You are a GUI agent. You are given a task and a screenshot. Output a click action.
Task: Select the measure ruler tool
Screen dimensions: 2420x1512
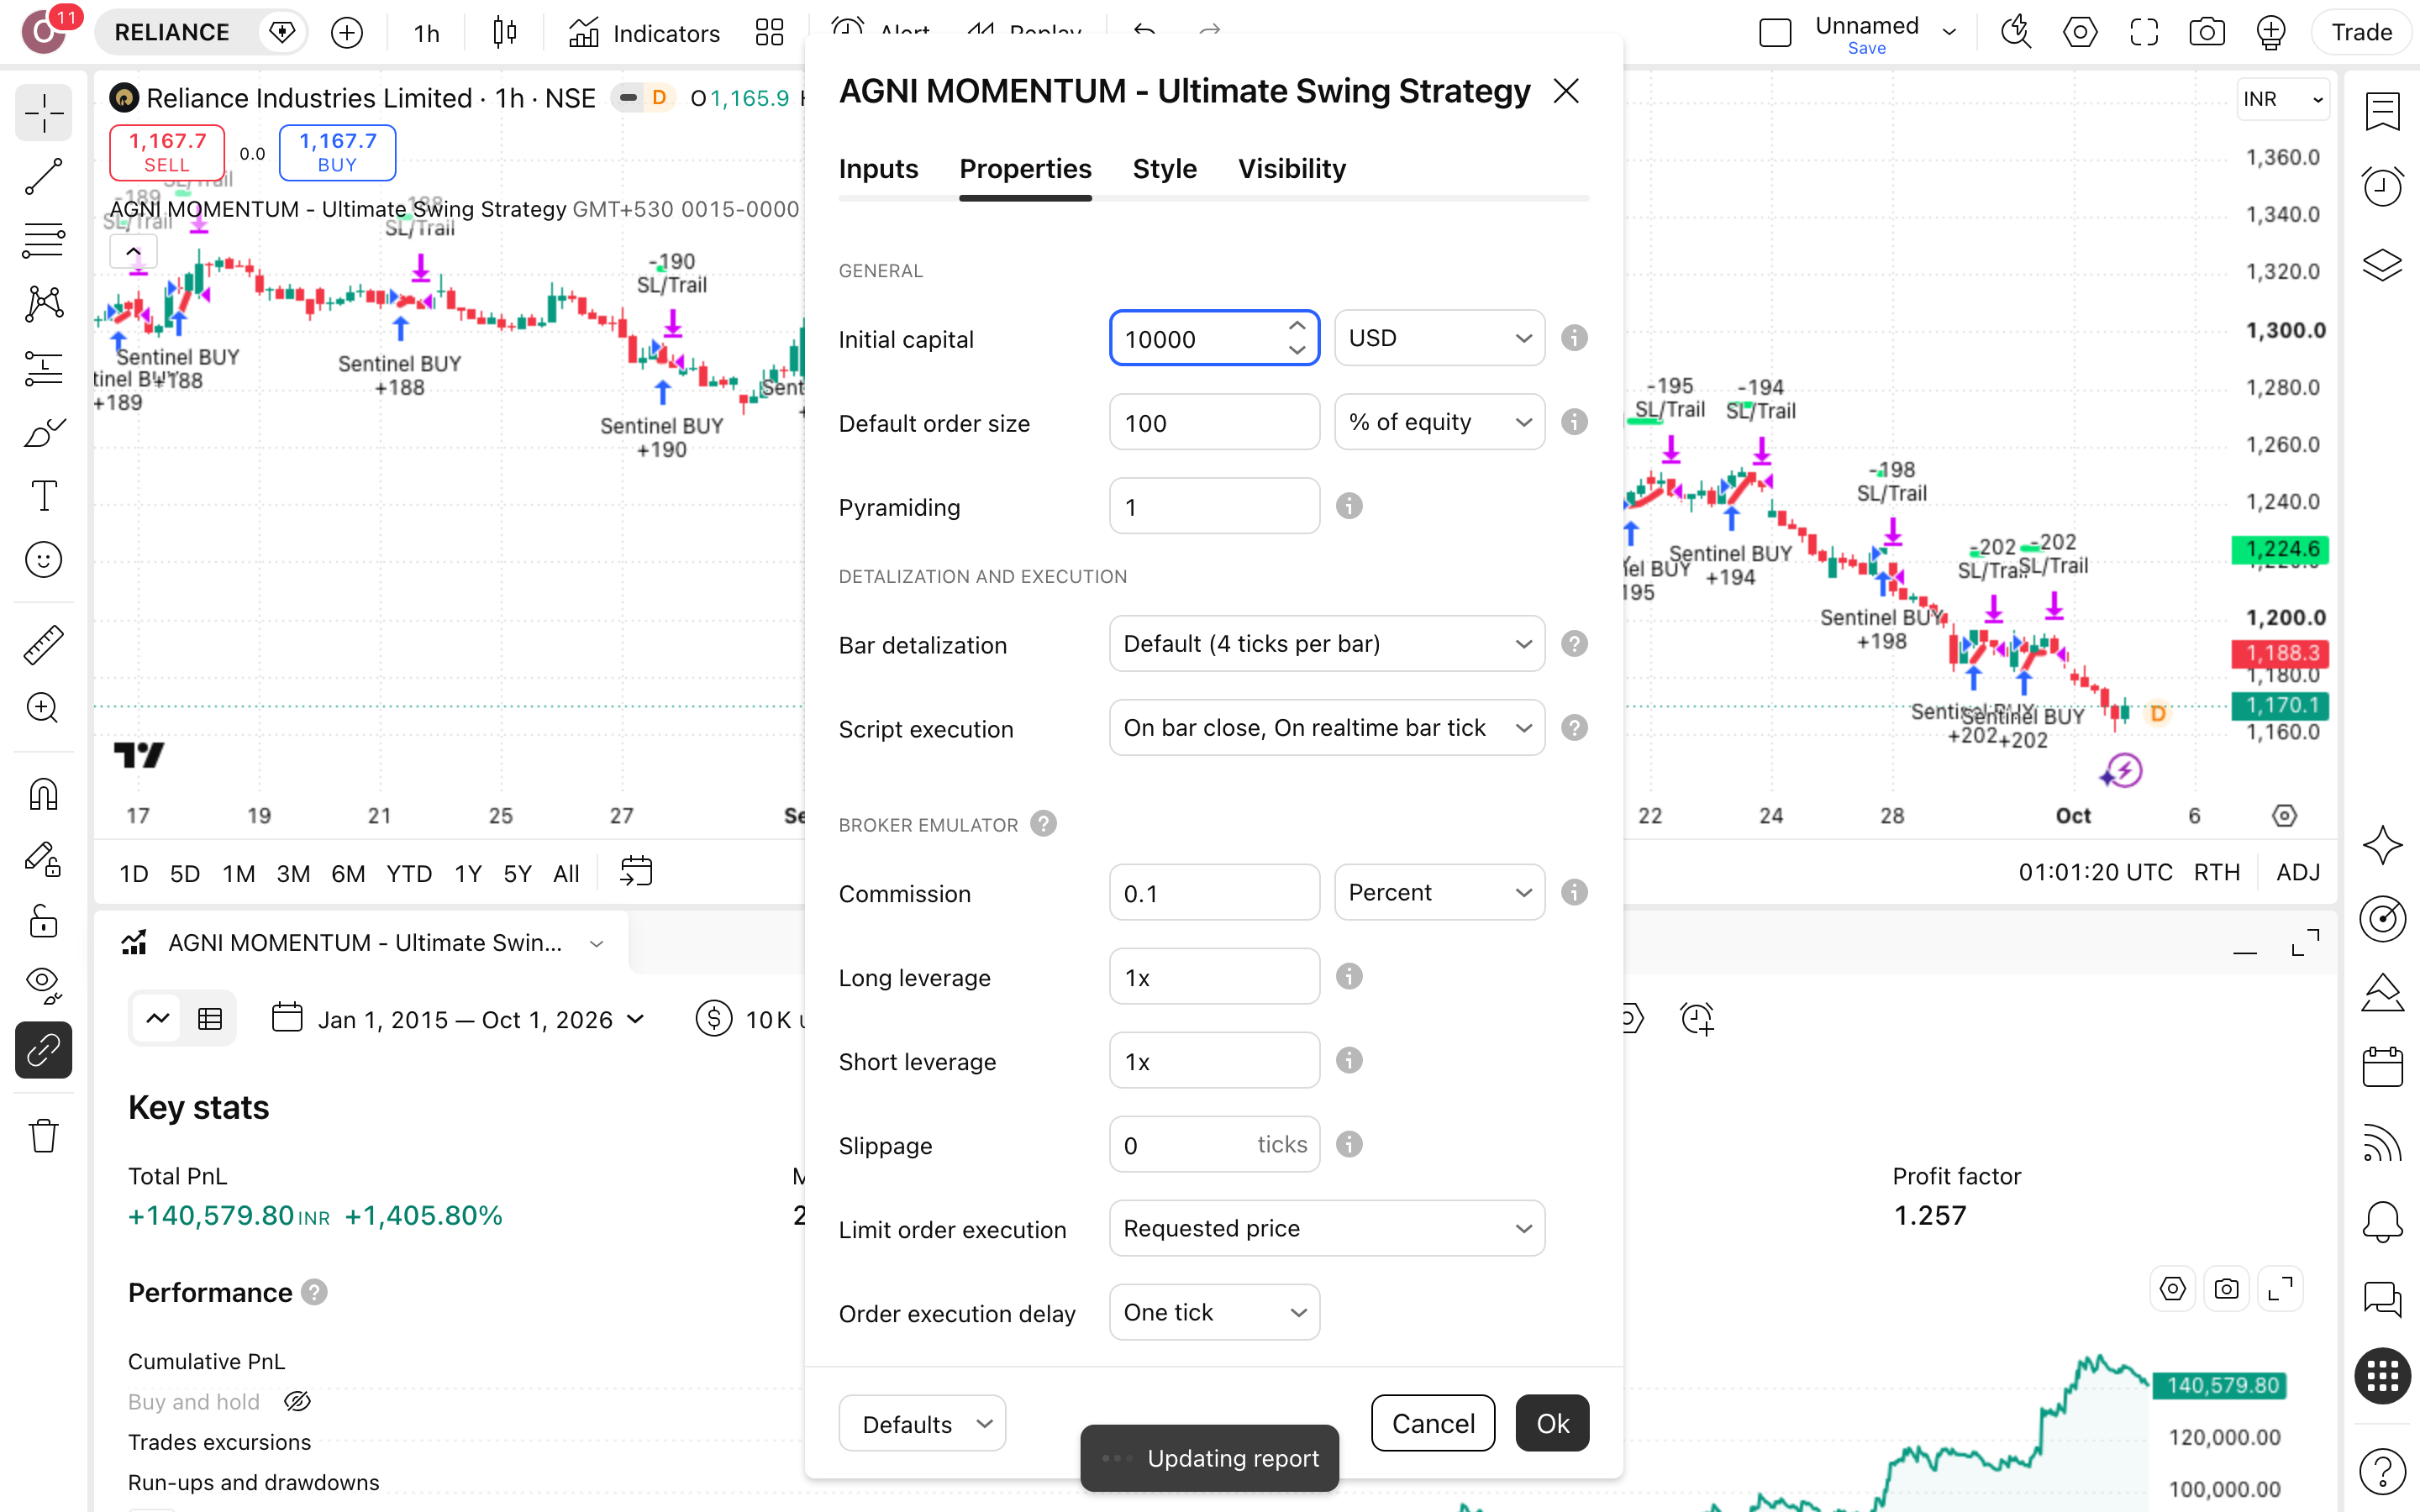(x=43, y=645)
